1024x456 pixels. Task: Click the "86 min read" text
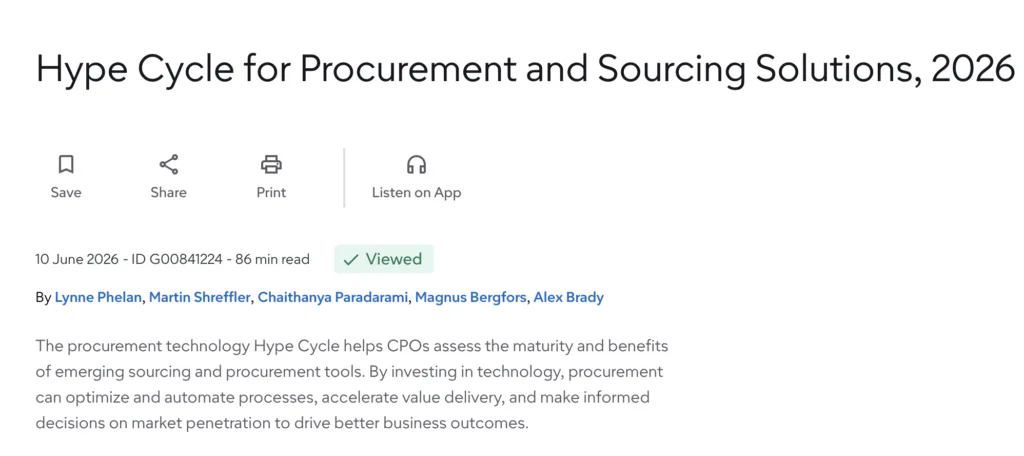coord(272,259)
